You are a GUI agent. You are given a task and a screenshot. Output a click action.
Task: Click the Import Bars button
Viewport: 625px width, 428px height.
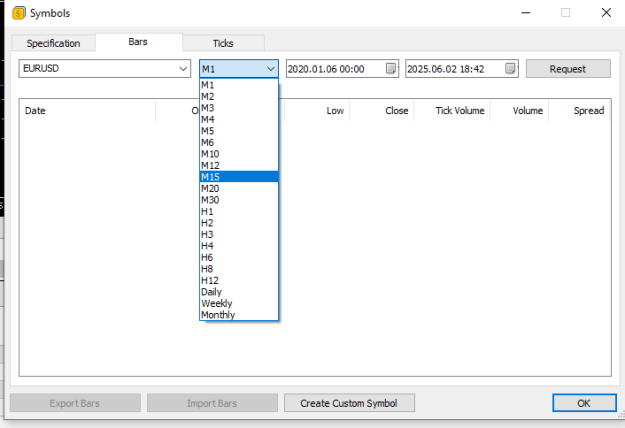click(212, 403)
